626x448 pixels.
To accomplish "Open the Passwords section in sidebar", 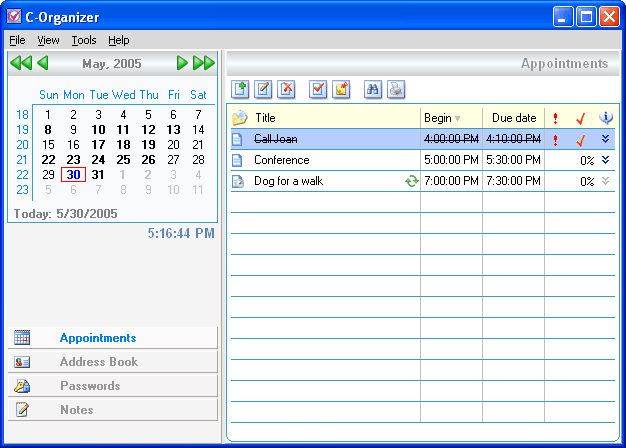I will point(90,386).
